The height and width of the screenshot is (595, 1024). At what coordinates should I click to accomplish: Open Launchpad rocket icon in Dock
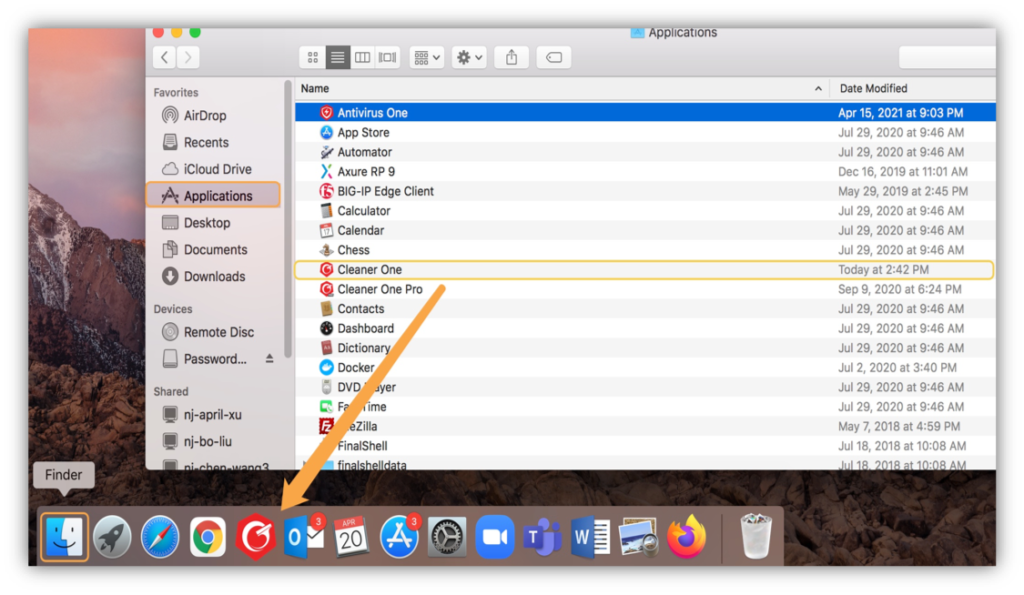coord(112,538)
